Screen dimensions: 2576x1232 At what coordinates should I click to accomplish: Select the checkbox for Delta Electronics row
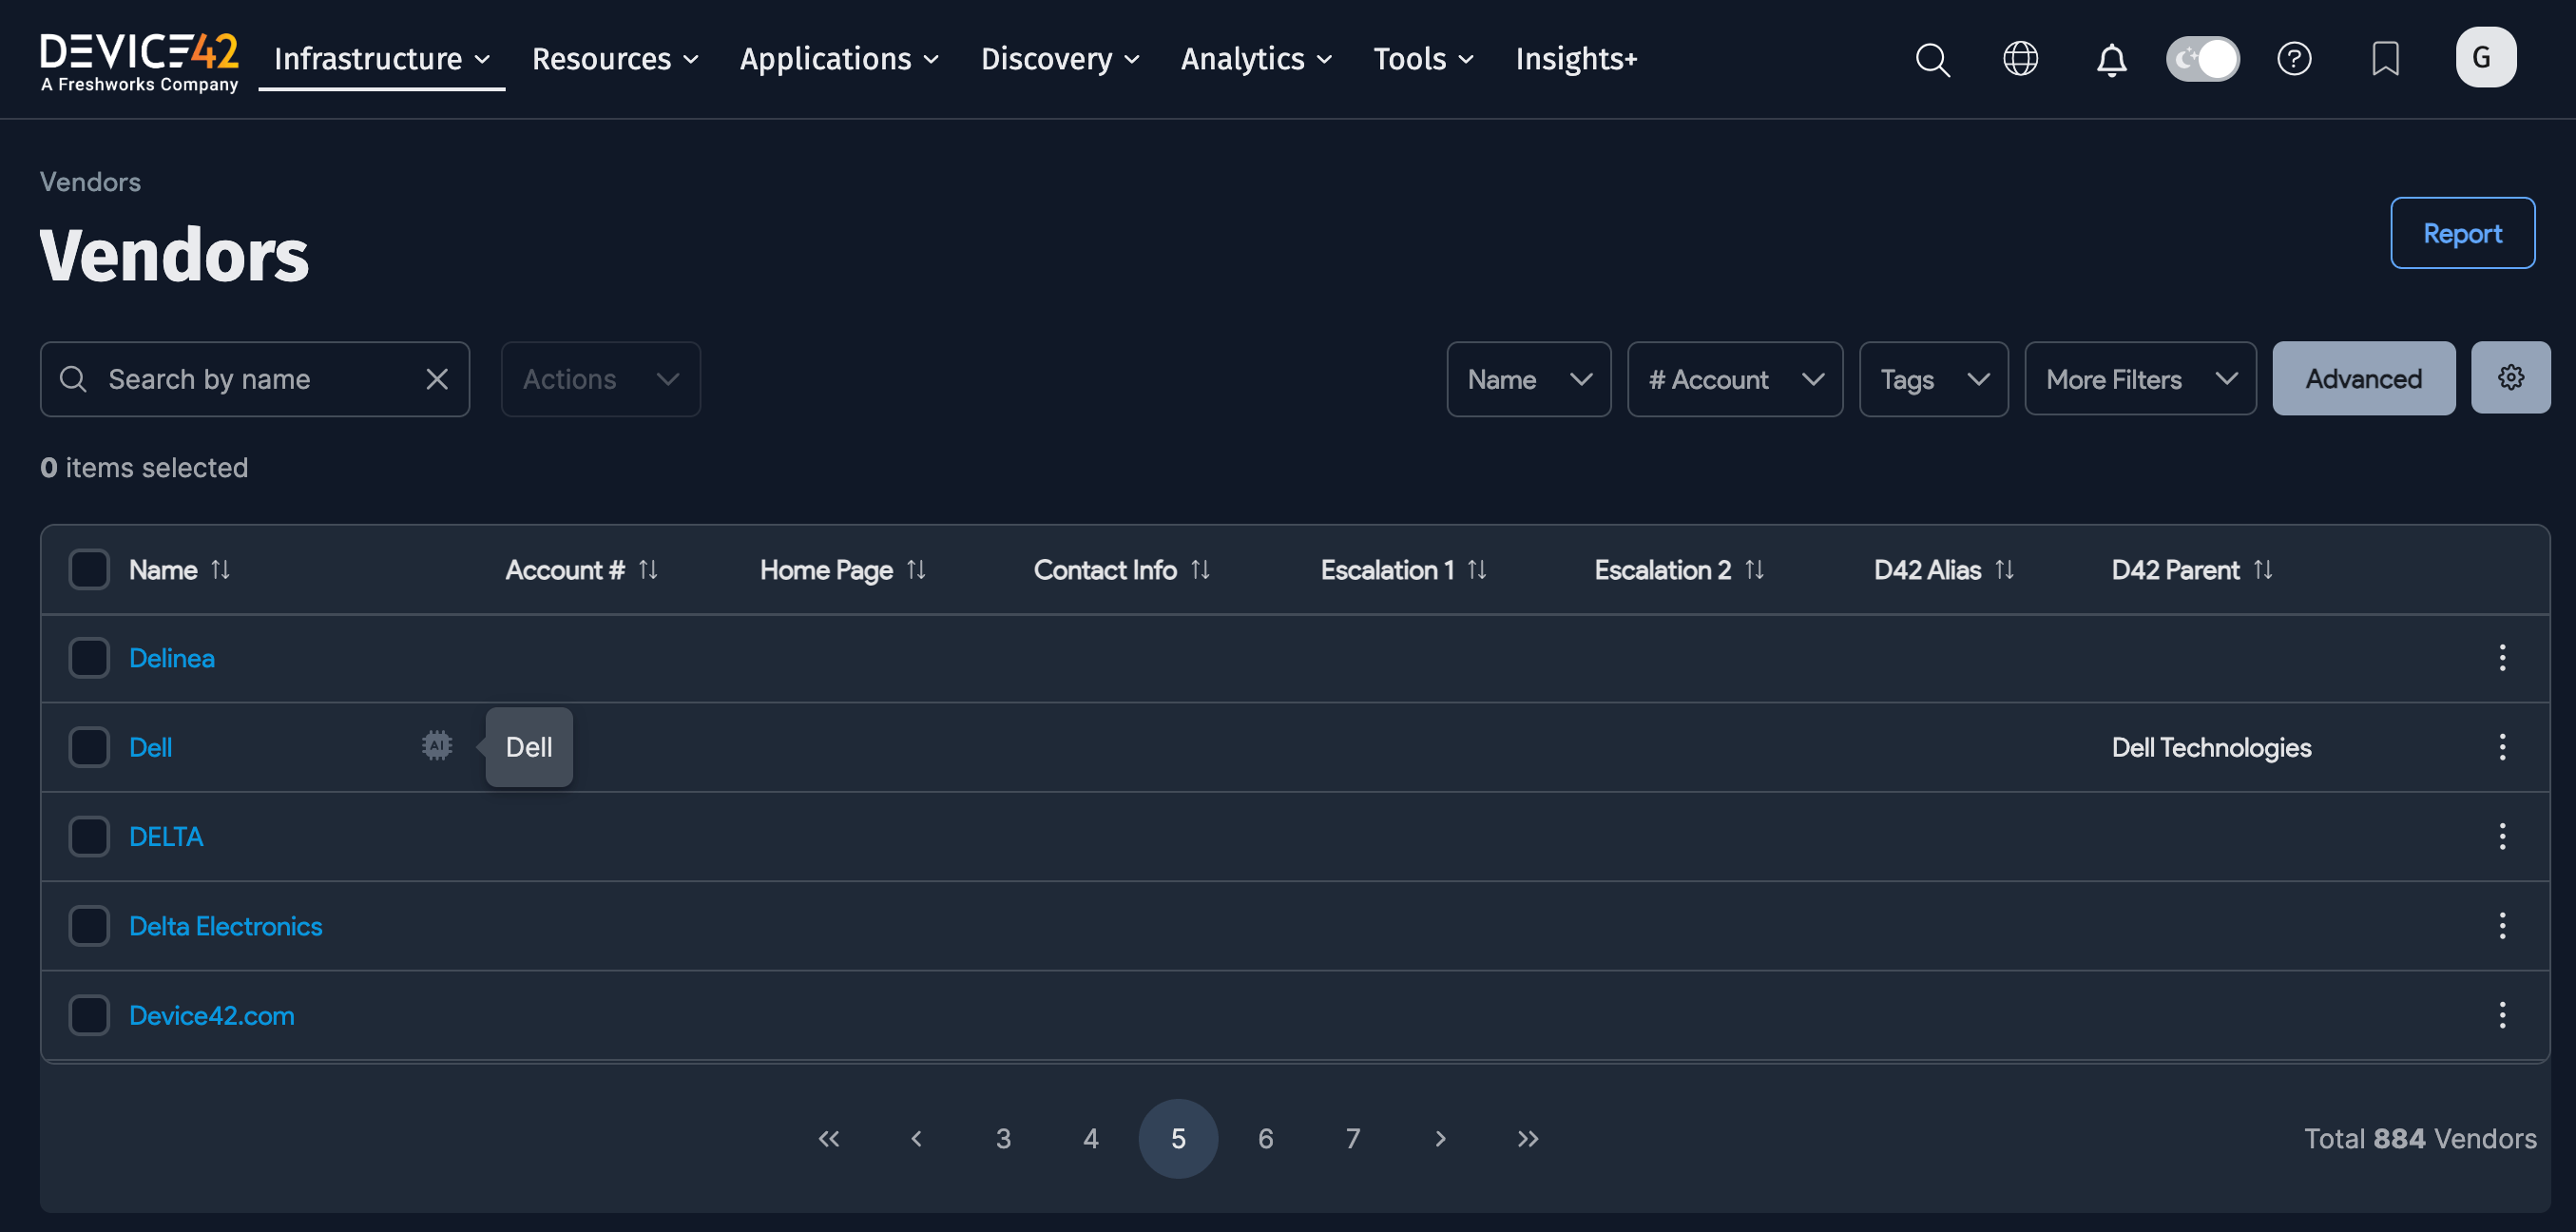click(89, 926)
